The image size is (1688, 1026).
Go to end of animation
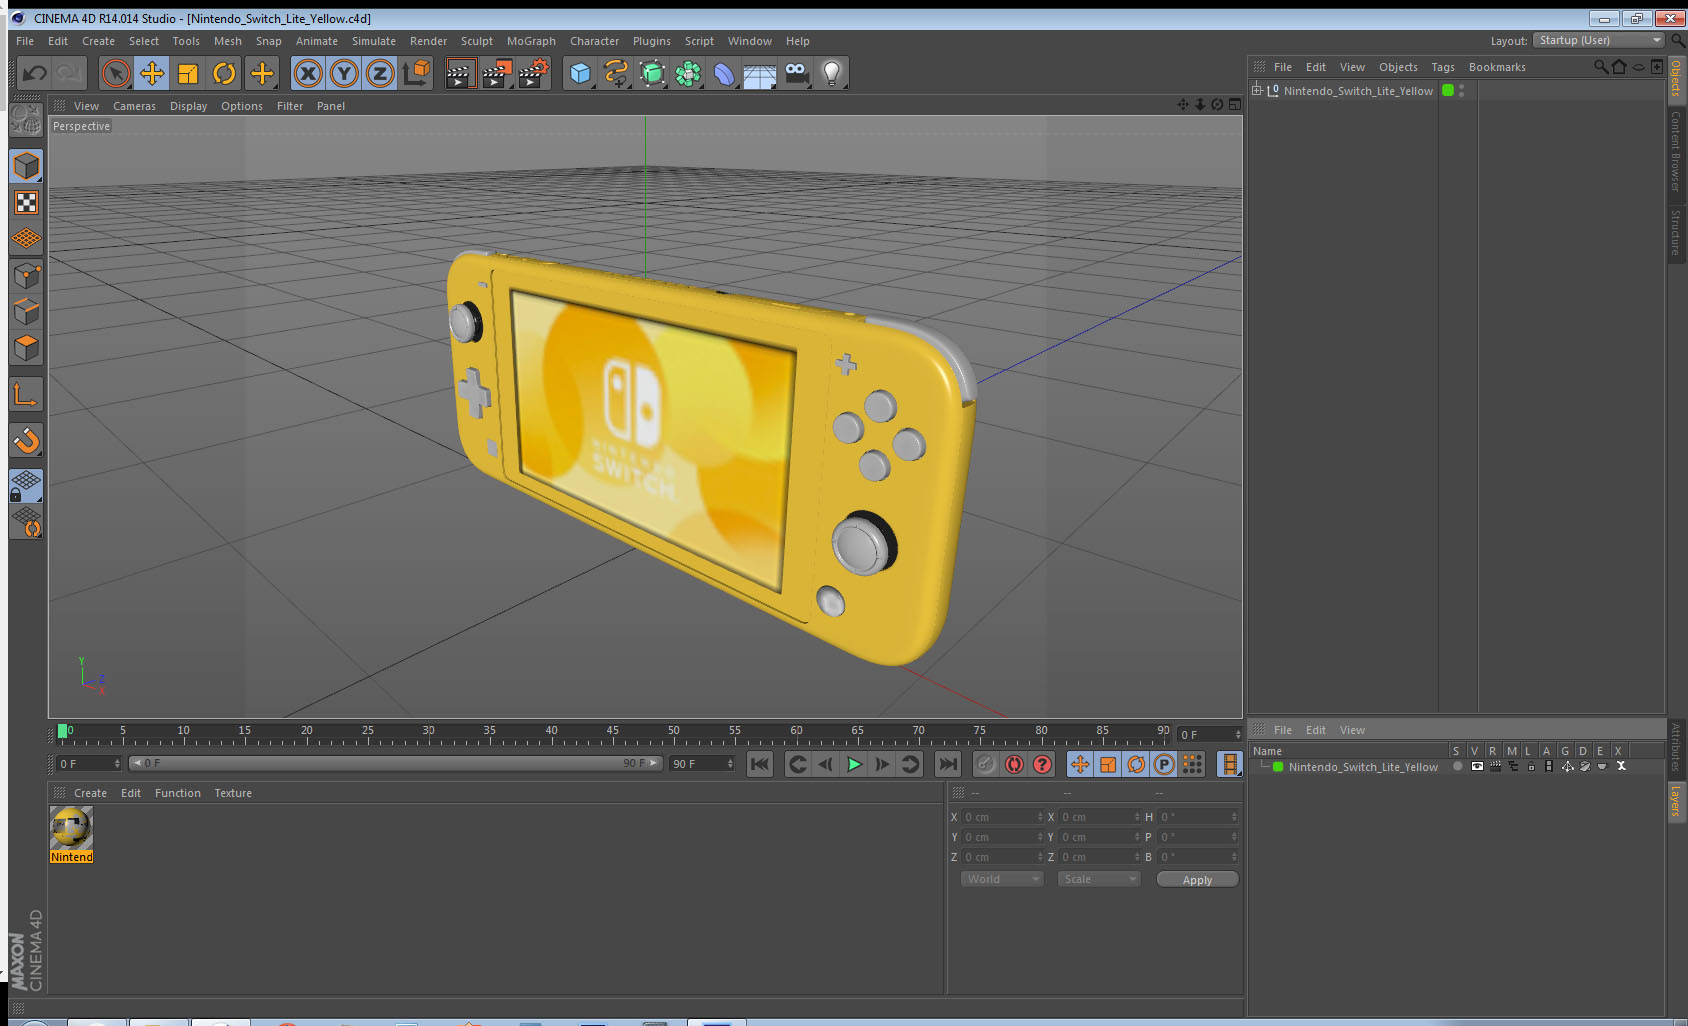[x=948, y=764]
